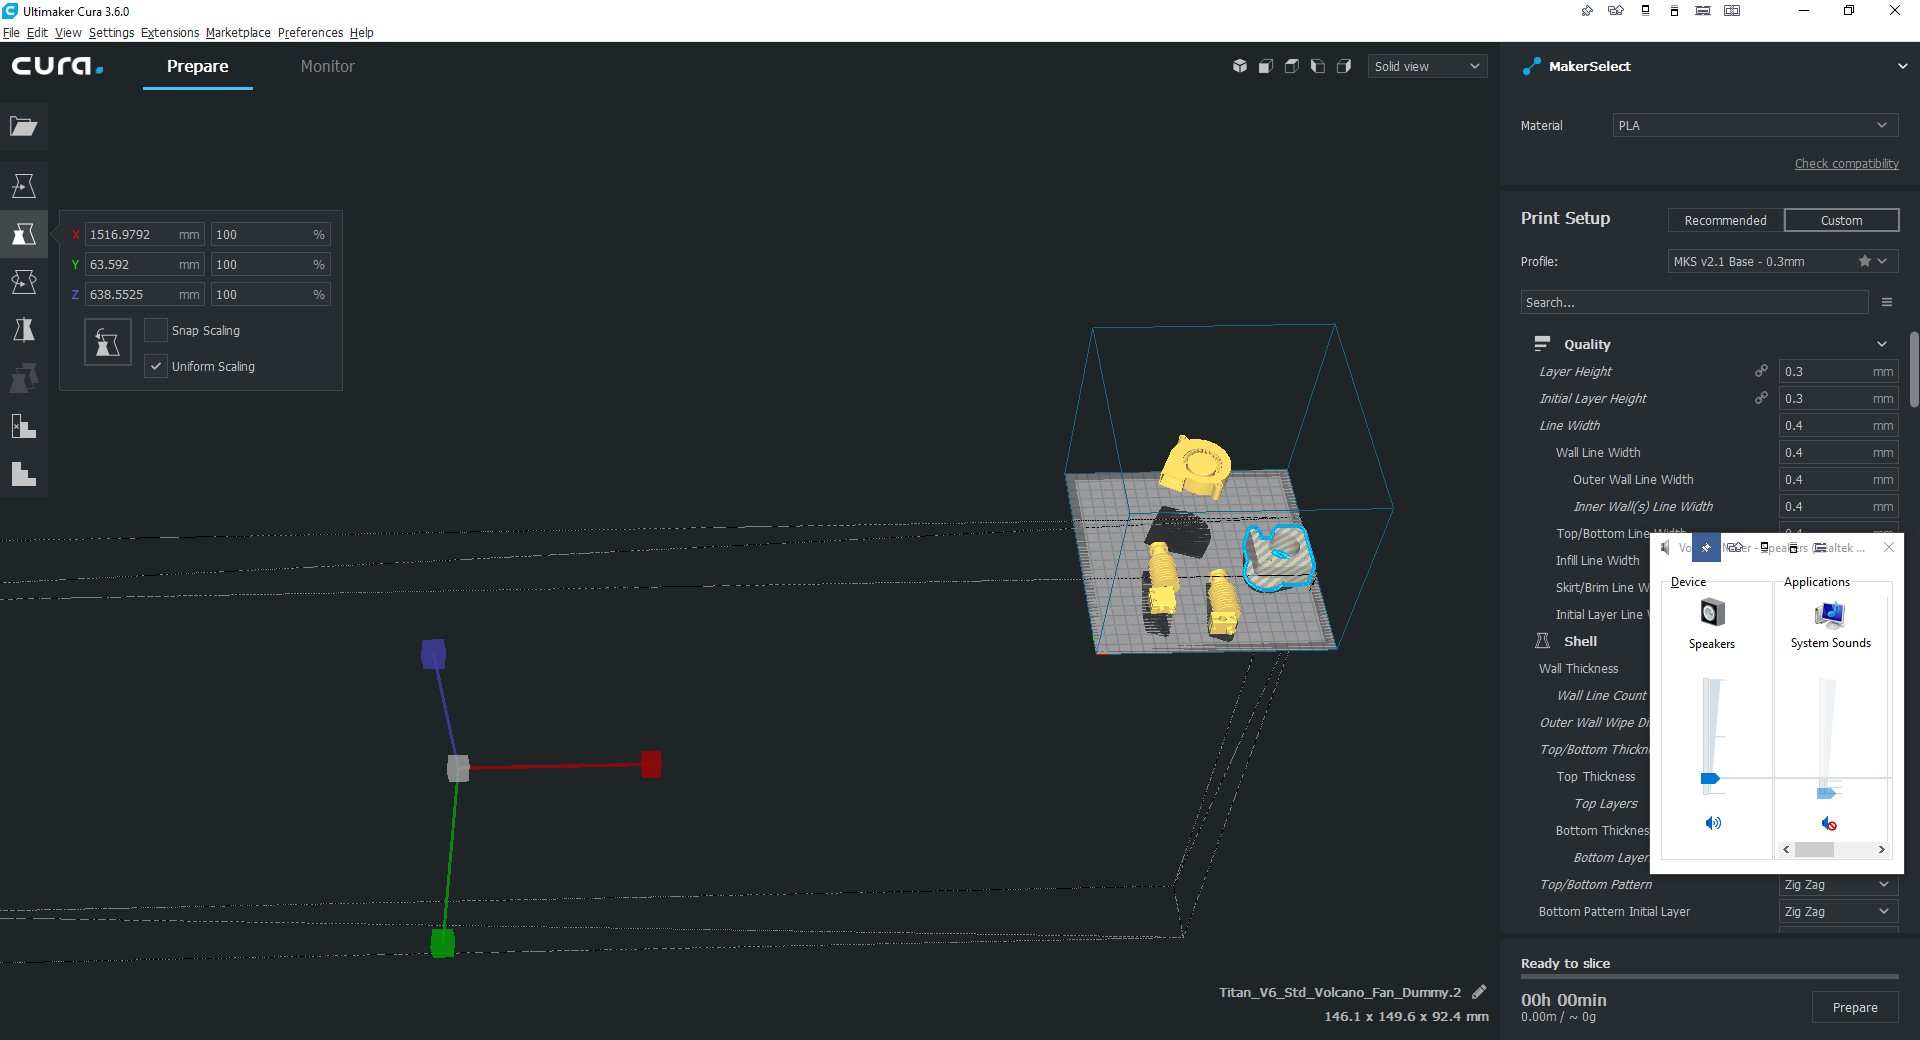Select the Support Blocker tool
Image resolution: width=1920 pixels, height=1040 pixels.
coord(24,426)
